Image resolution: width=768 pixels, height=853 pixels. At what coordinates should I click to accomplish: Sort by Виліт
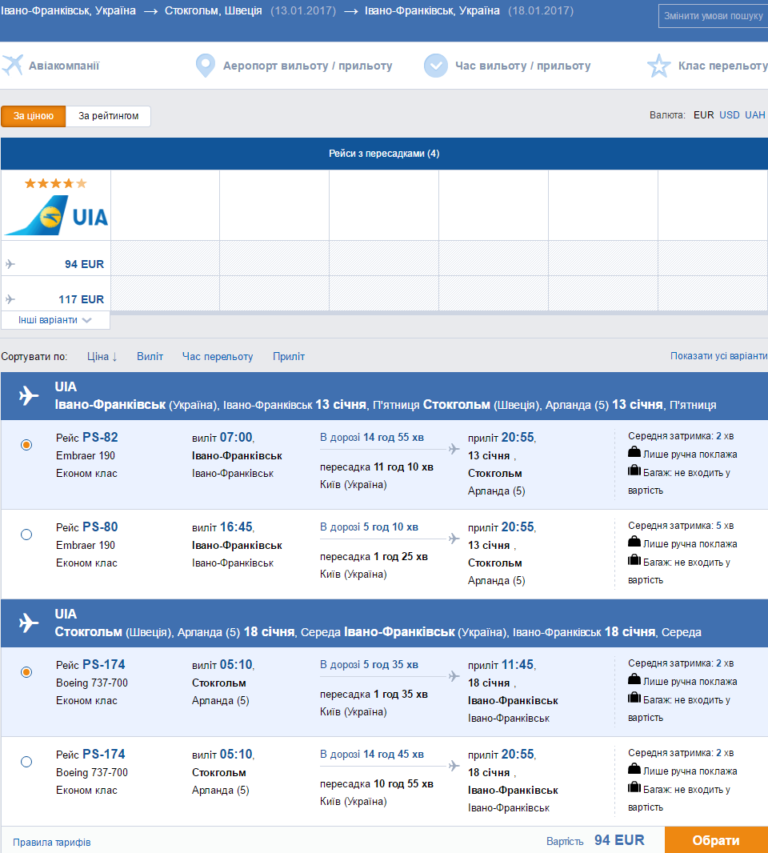pyautogui.click(x=150, y=356)
